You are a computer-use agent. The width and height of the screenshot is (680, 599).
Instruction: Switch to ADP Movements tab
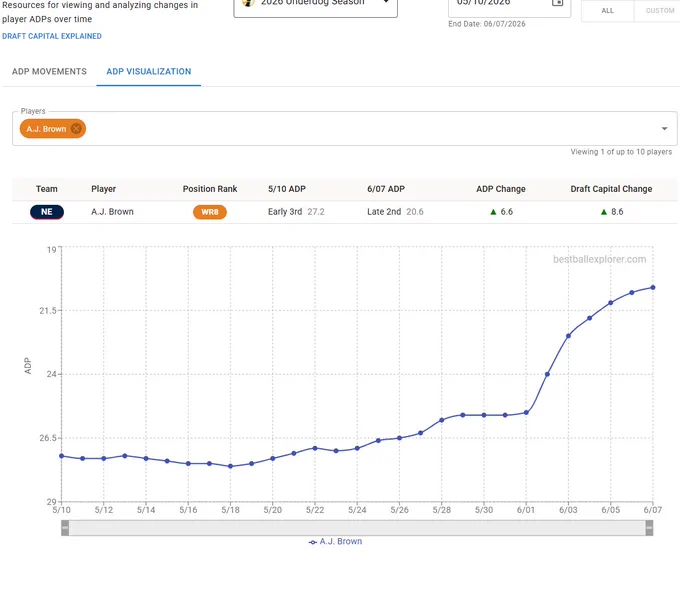pos(49,72)
